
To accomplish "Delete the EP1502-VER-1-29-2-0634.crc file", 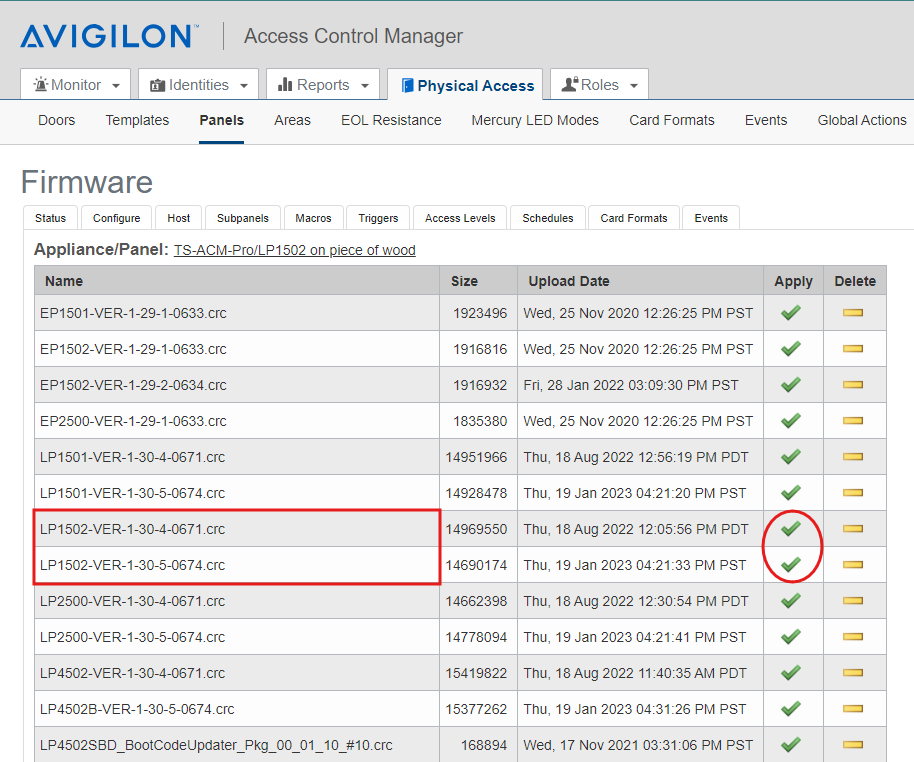I will pyautogui.click(x=854, y=384).
